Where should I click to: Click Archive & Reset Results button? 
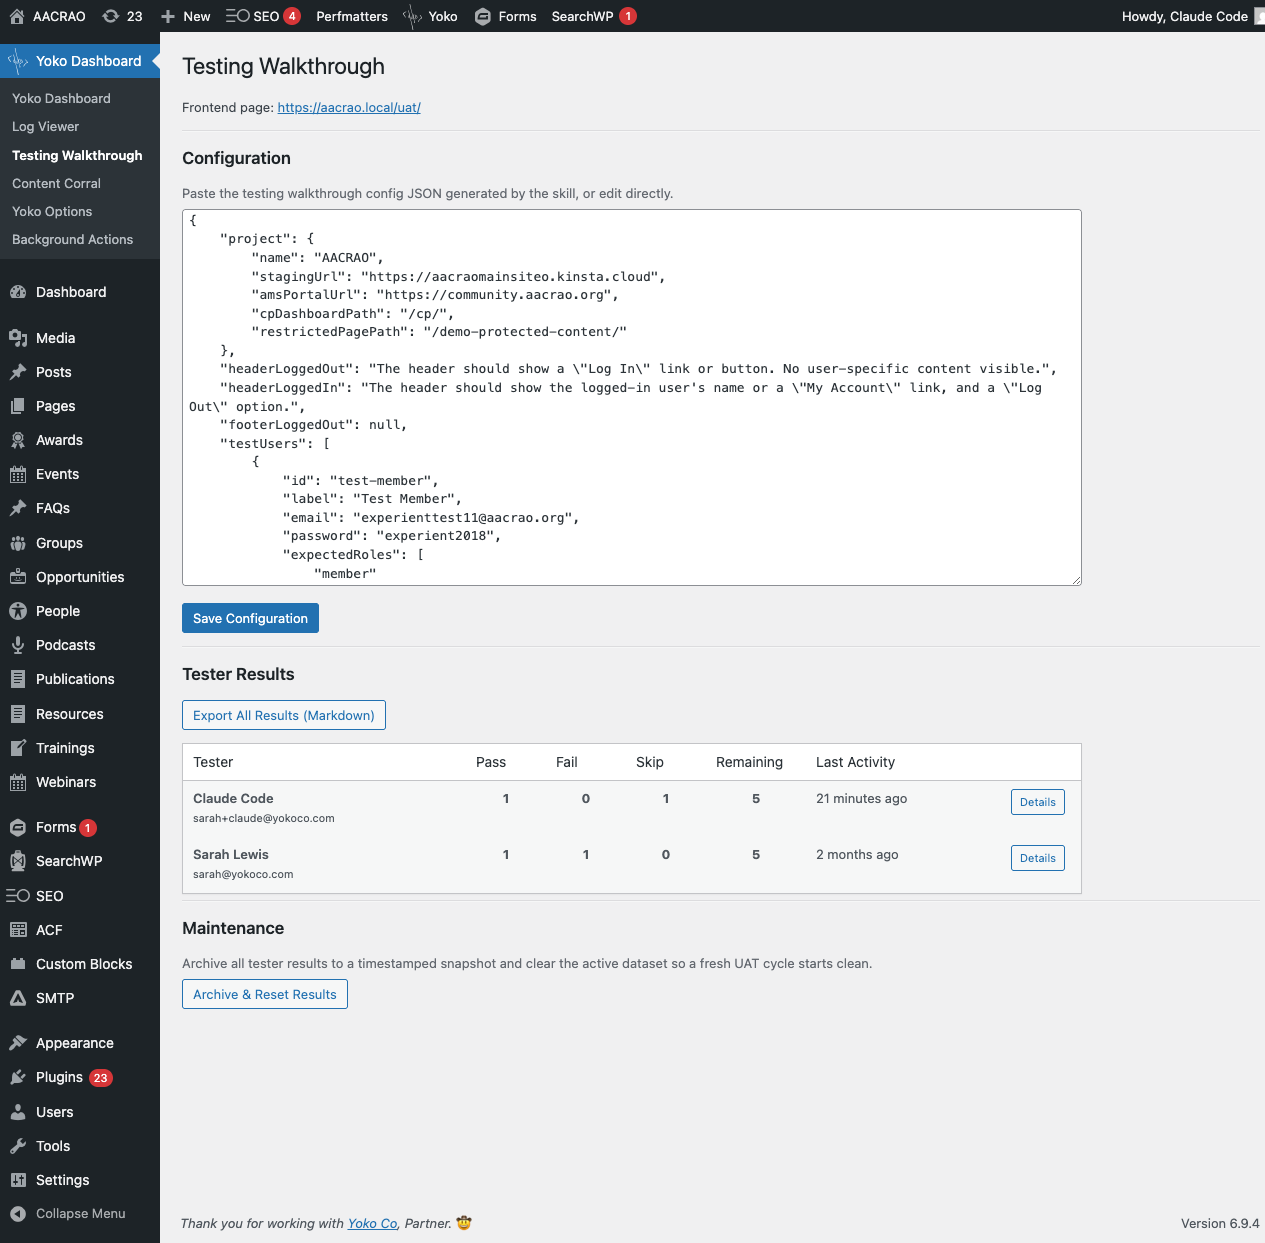click(x=265, y=994)
